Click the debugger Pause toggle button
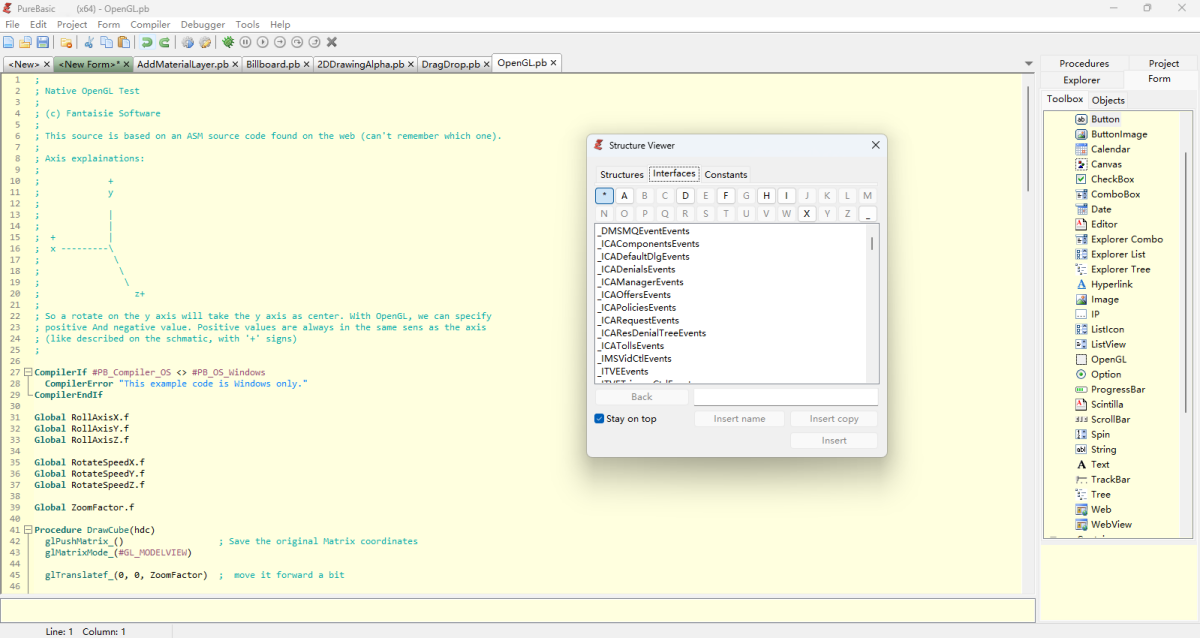The image size is (1200, 638). pos(245,42)
